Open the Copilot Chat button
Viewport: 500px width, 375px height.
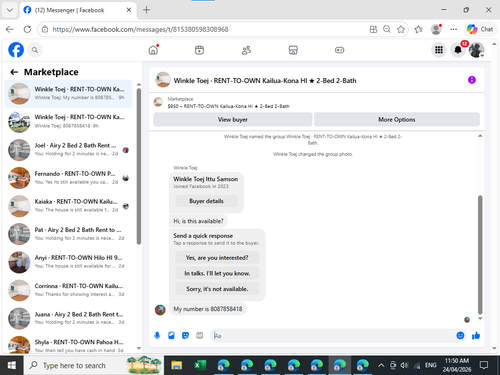tap(480, 29)
